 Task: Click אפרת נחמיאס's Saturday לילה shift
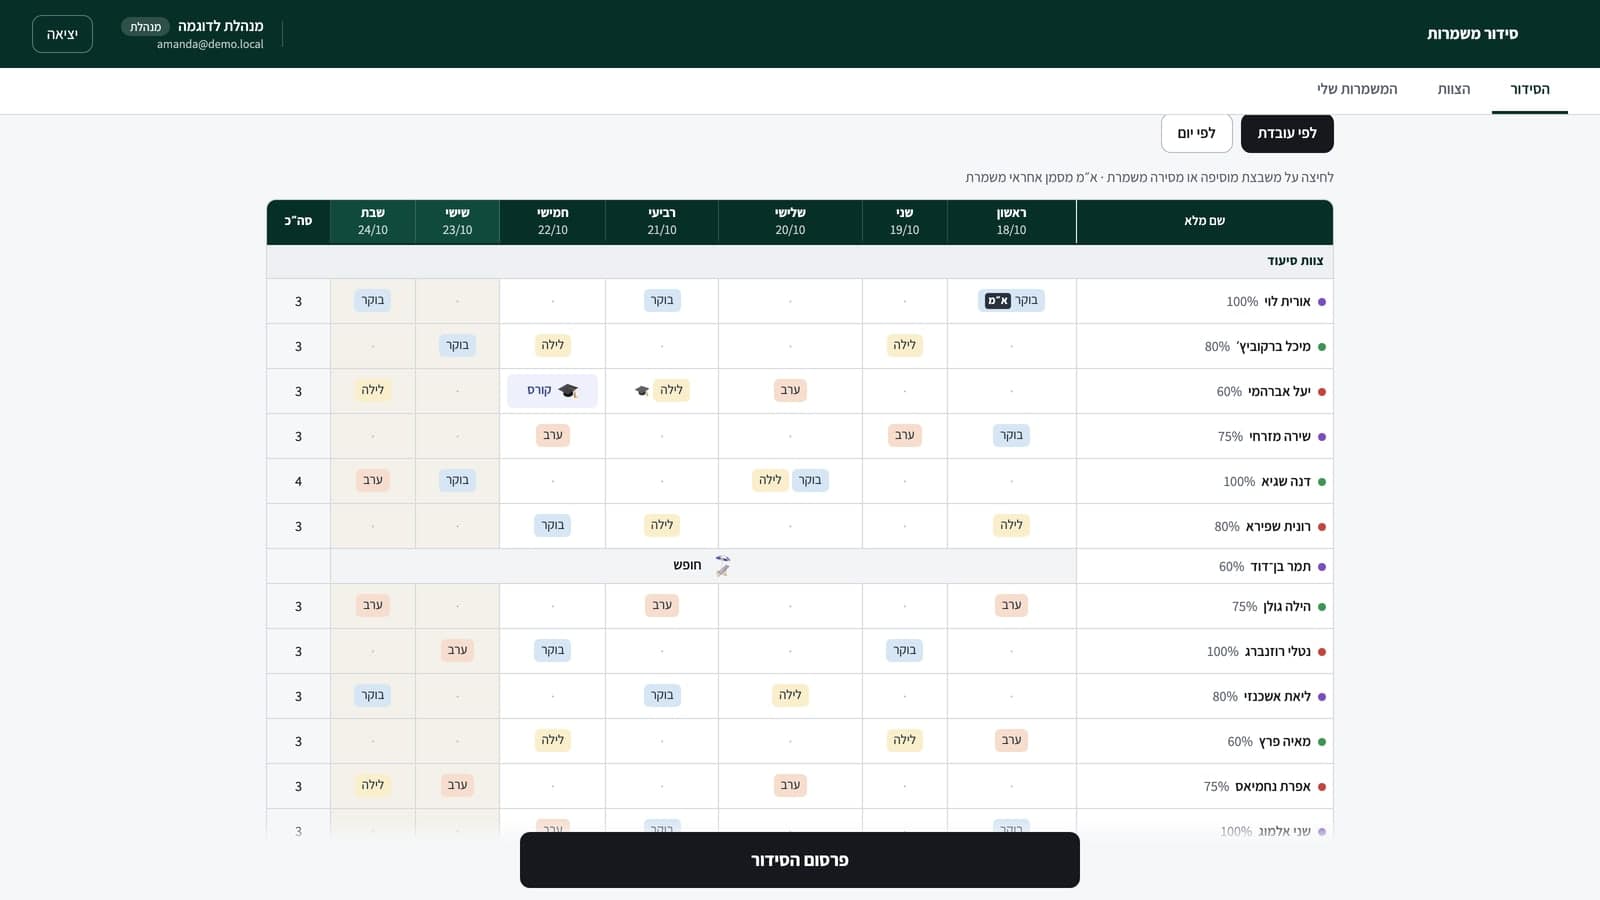[373, 785]
